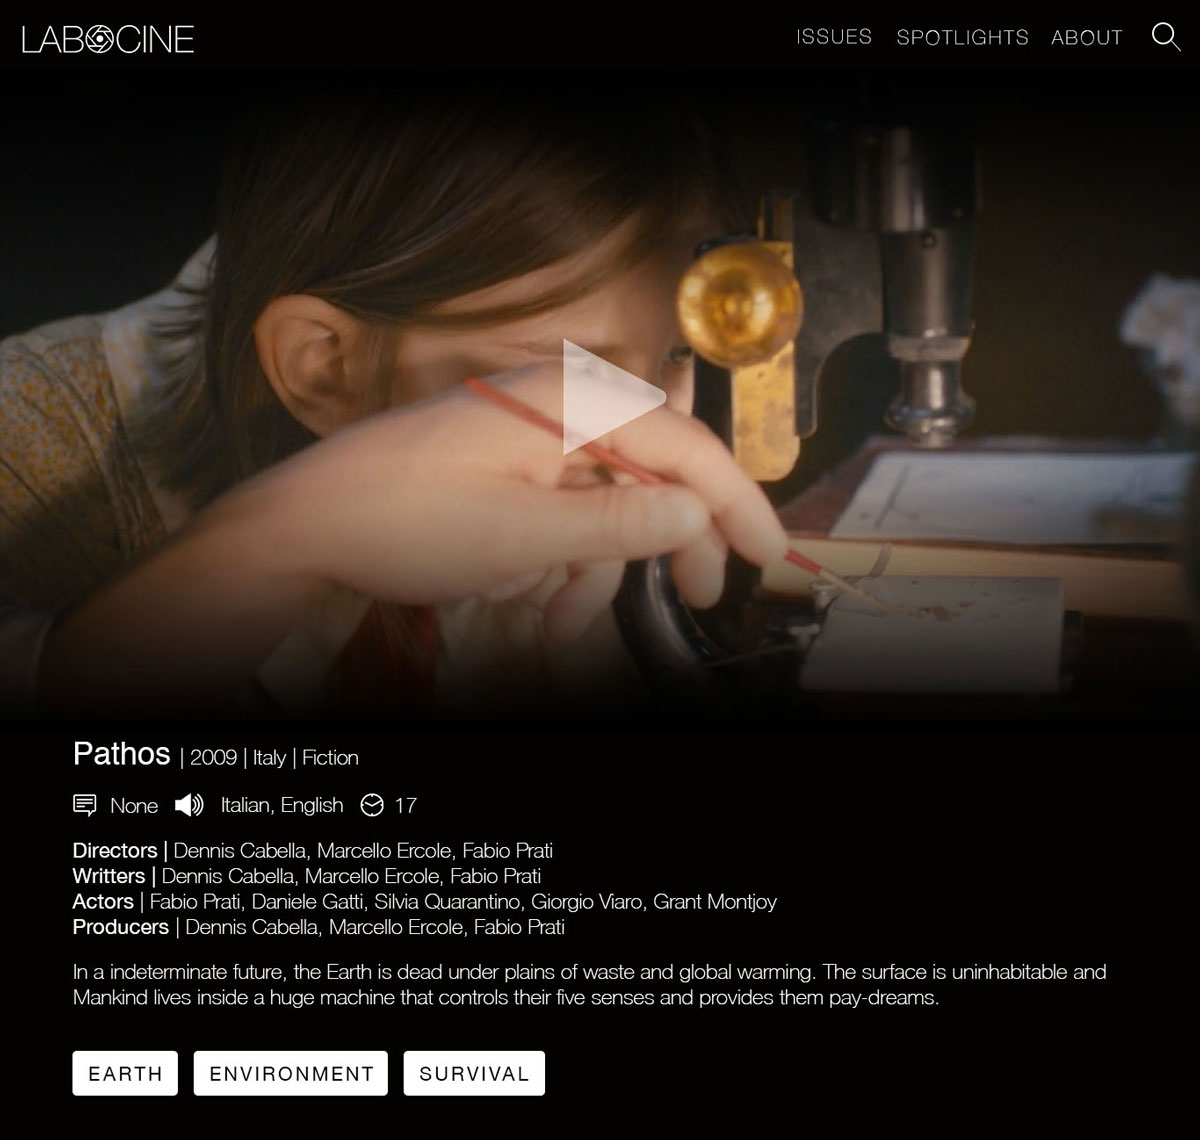This screenshot has width=1200, height=1140.
Task: Play the Pathos film video
Action: [x=613, y=397]
